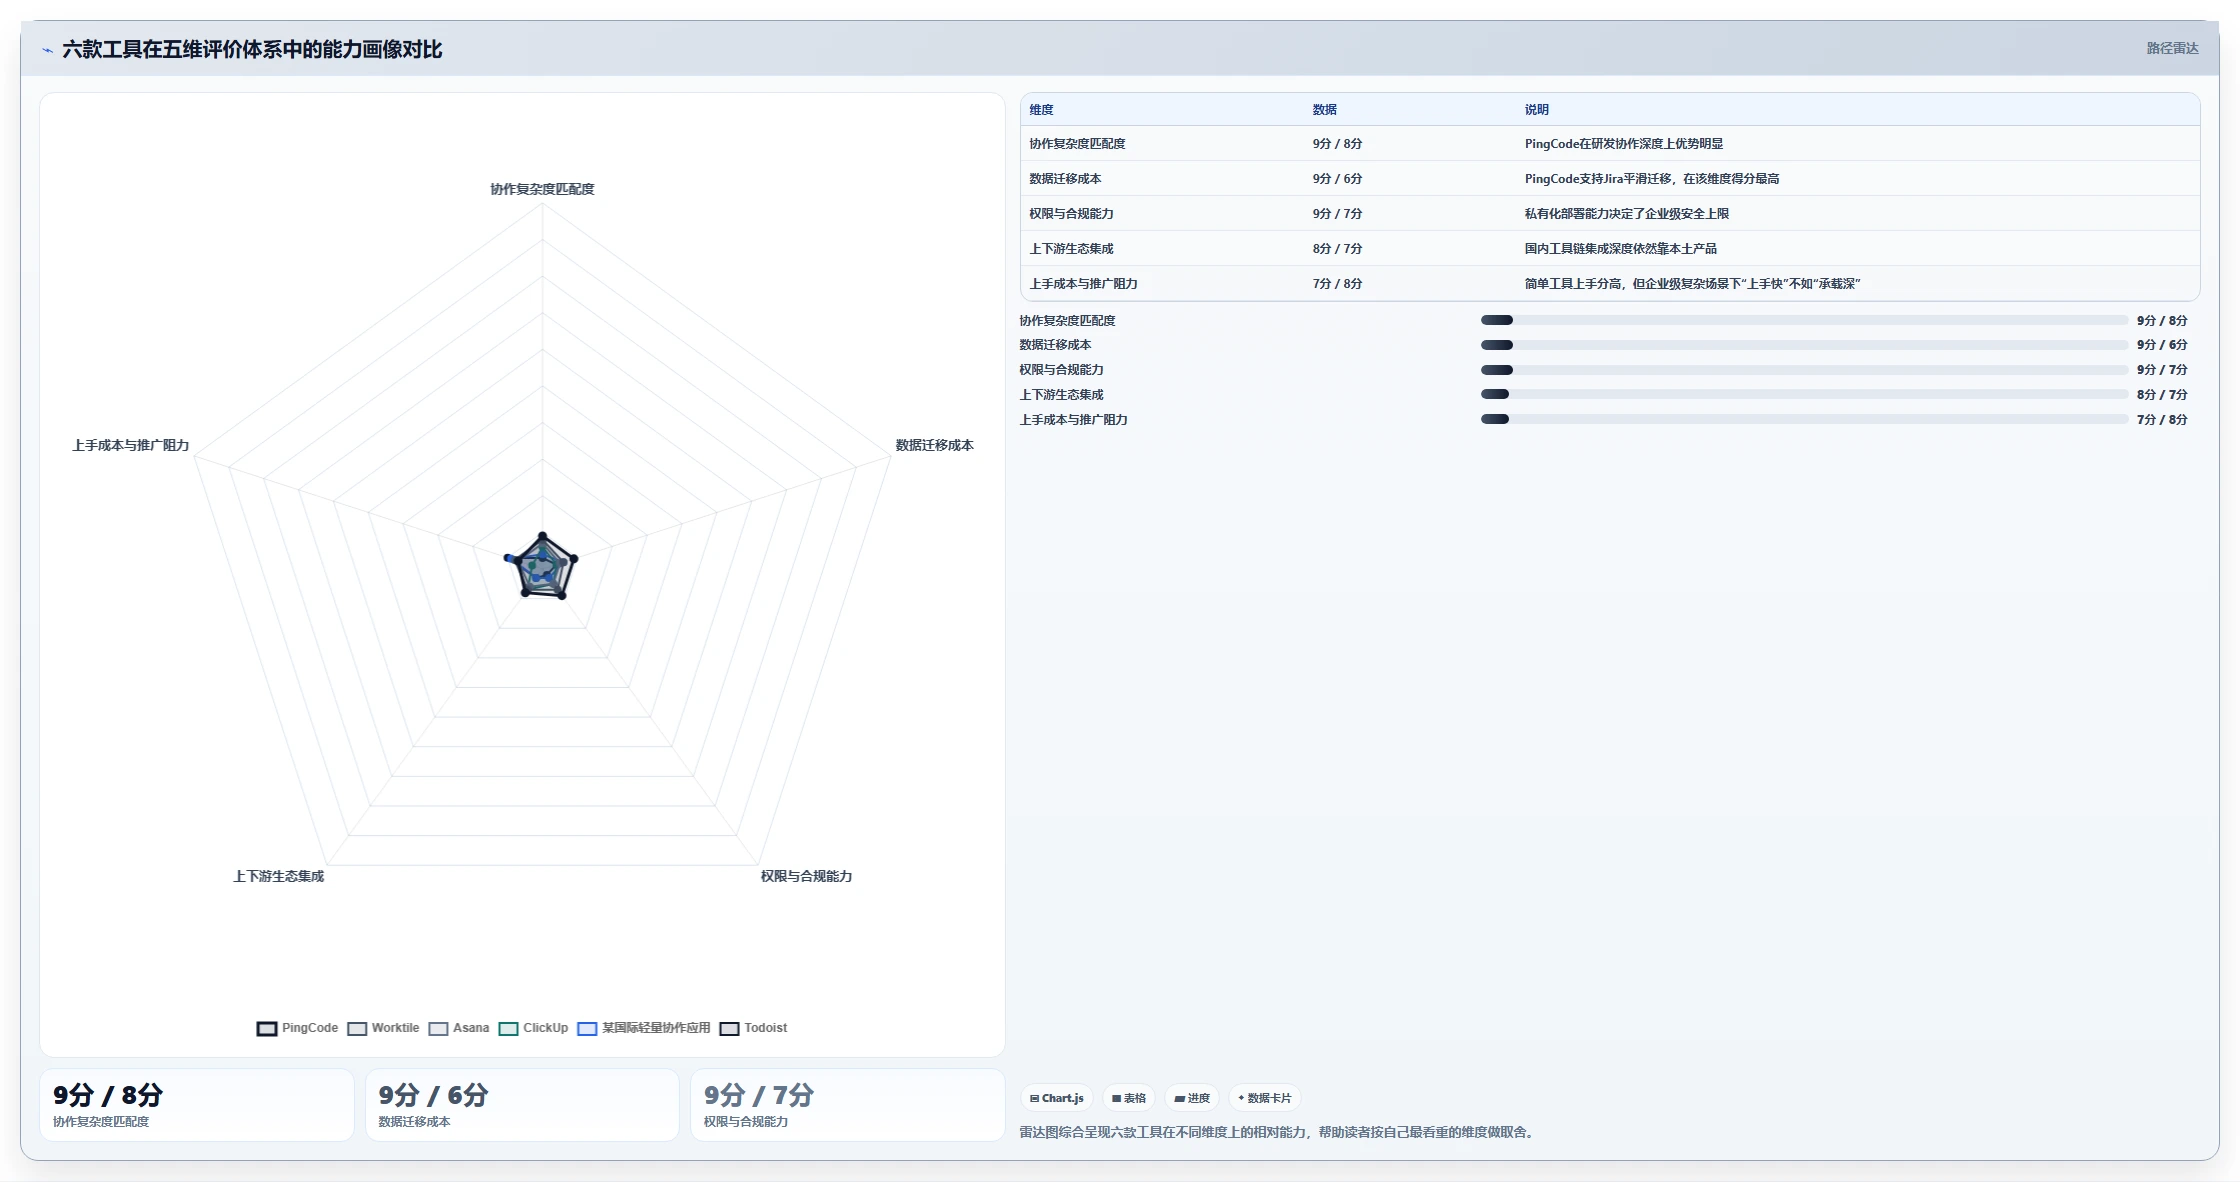Click progress list label 上下游生态集成
The height and width of the screenshot is (1182, 2240).
pos(1061,395)
